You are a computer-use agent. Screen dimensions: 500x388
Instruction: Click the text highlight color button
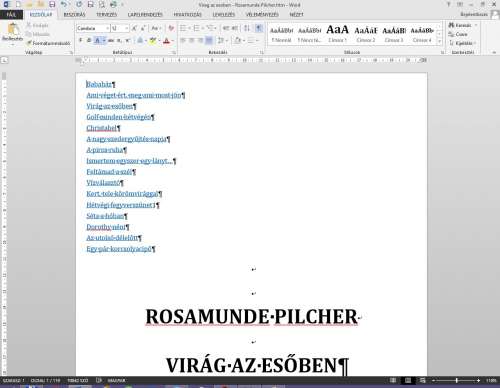pyautogui.click(x=152, y=41)
